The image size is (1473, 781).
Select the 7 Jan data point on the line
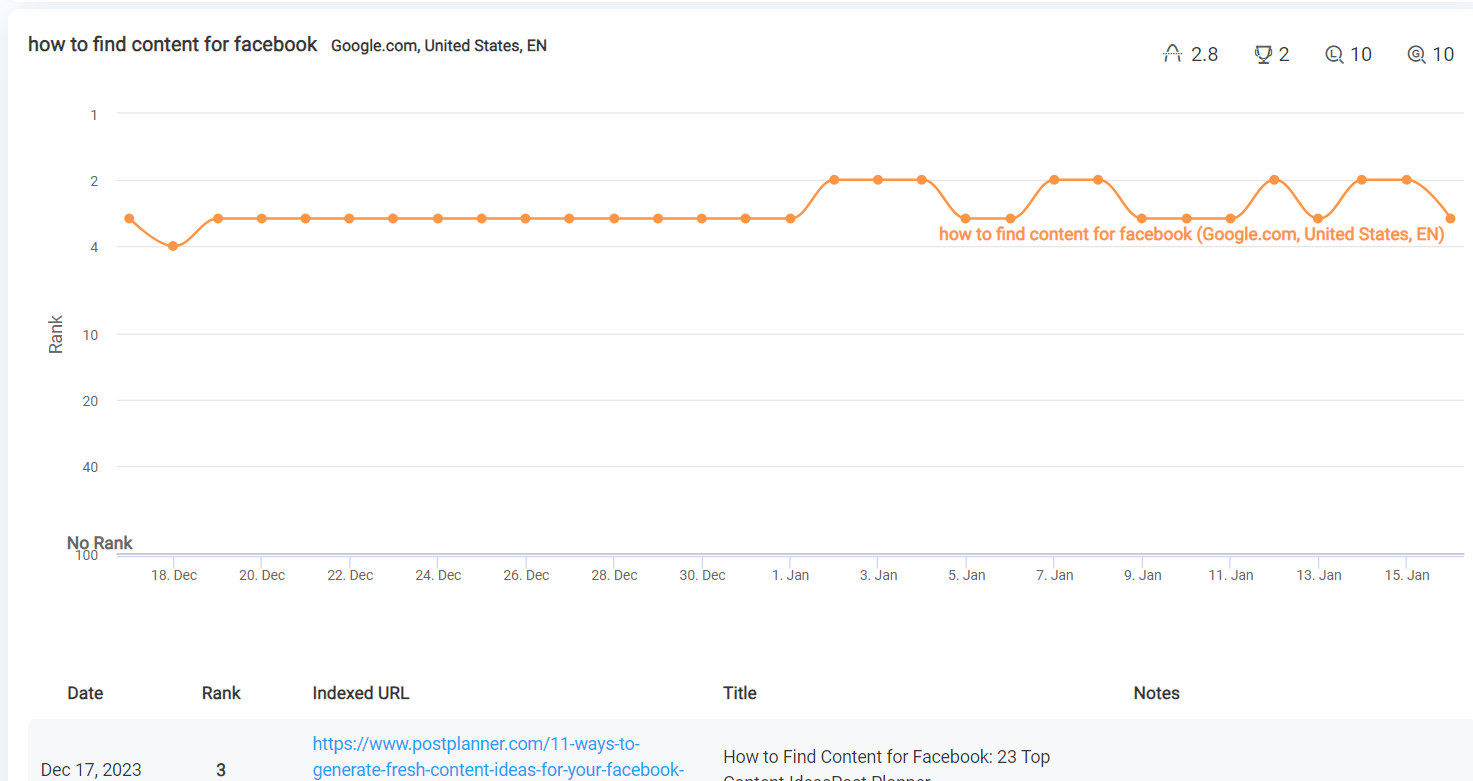click(x=1054, y=180)
